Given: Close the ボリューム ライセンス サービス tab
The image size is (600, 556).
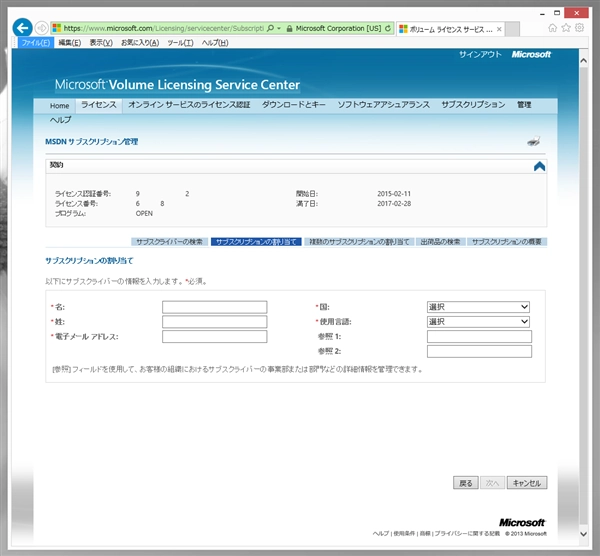Looking at the screenshot, I should tap(499, 29).
